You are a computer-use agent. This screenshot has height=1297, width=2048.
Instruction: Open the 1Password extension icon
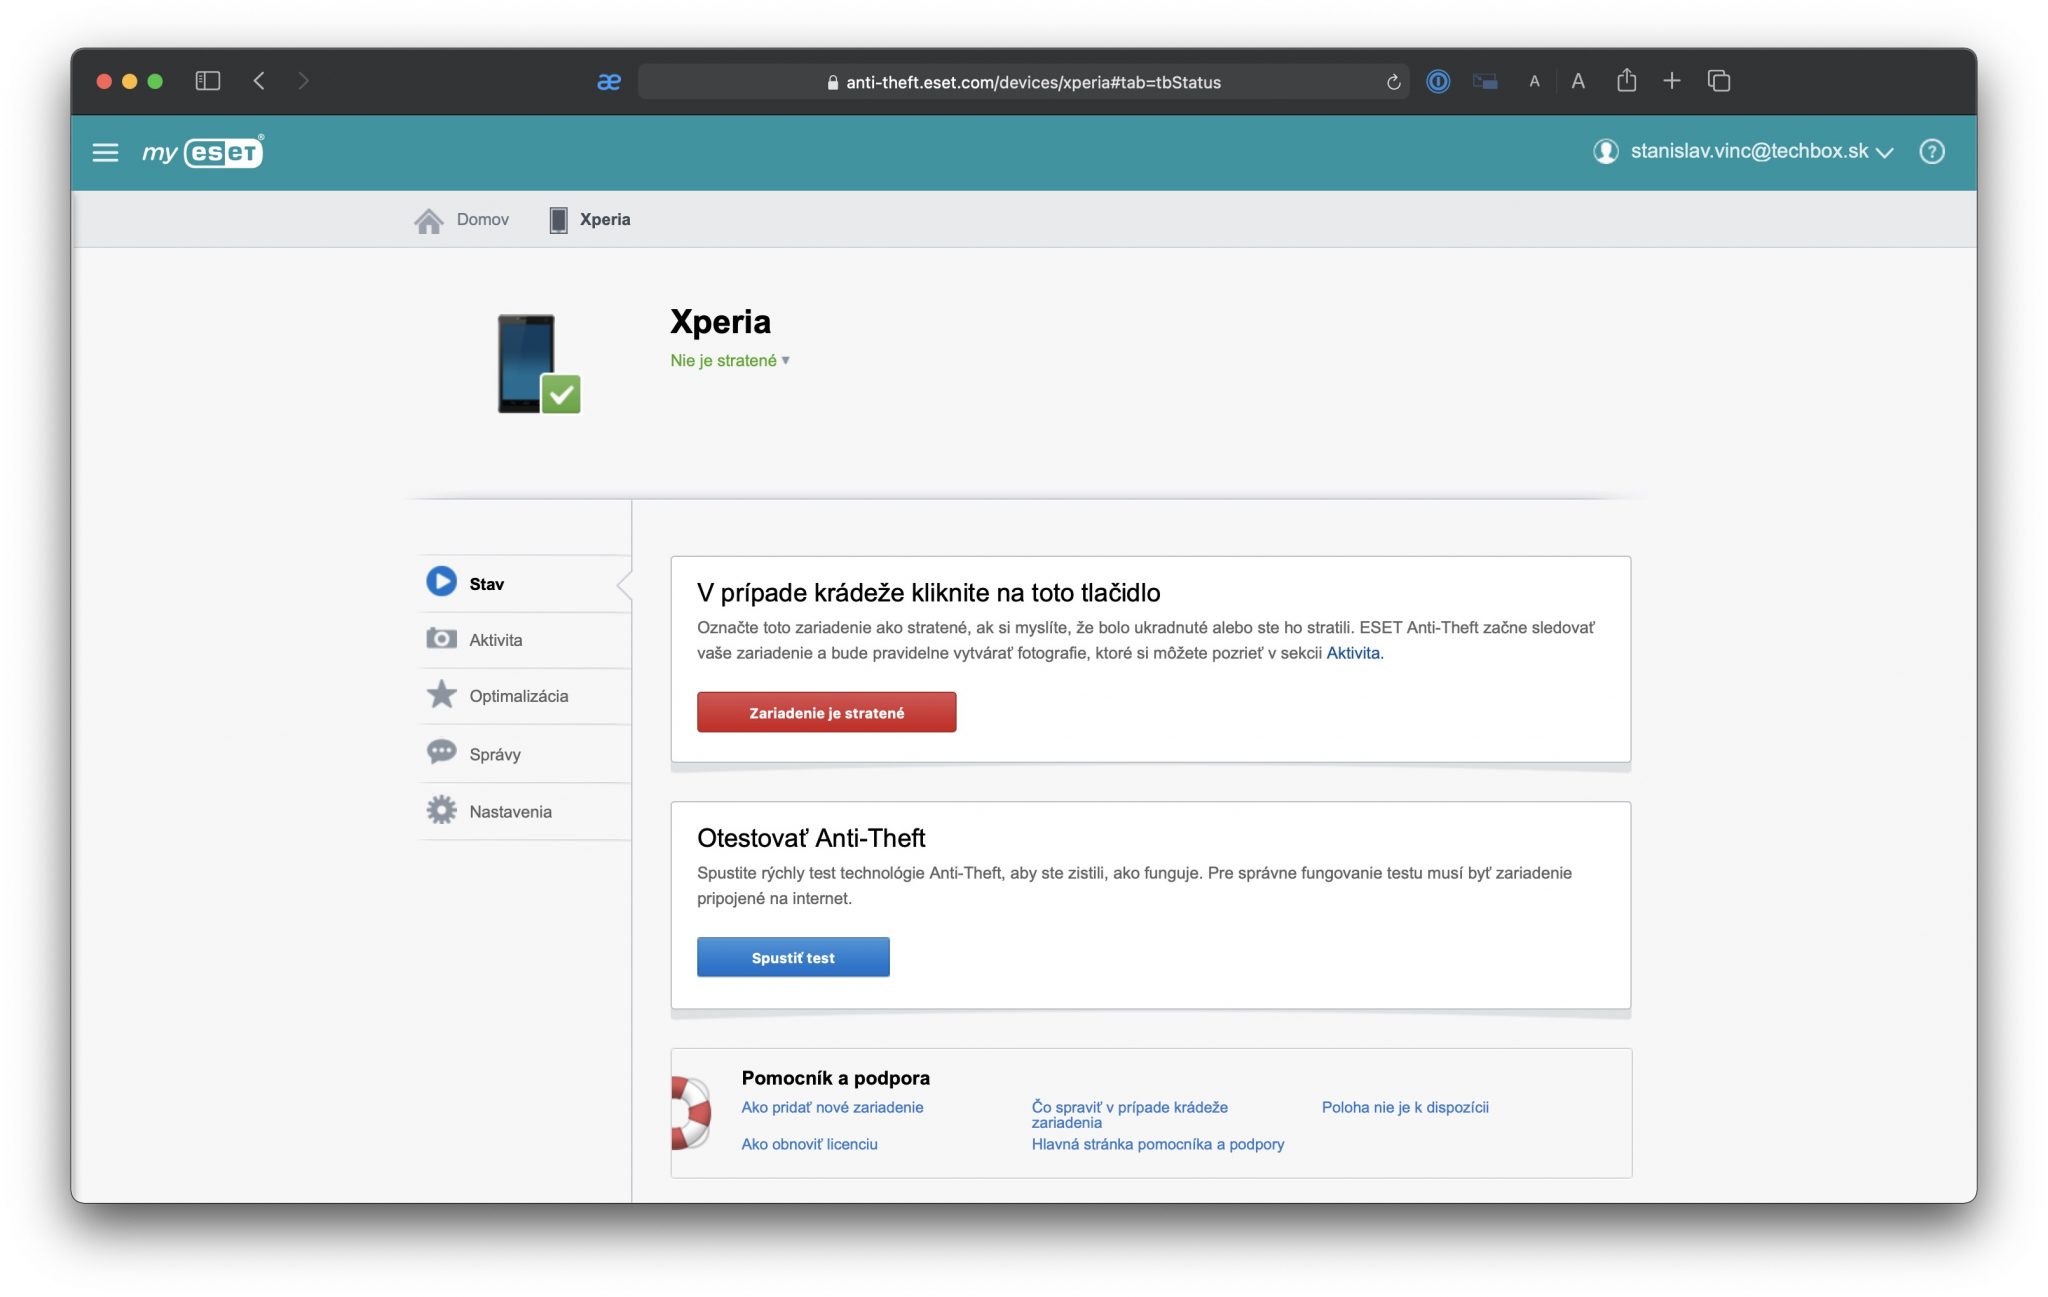1438,82
